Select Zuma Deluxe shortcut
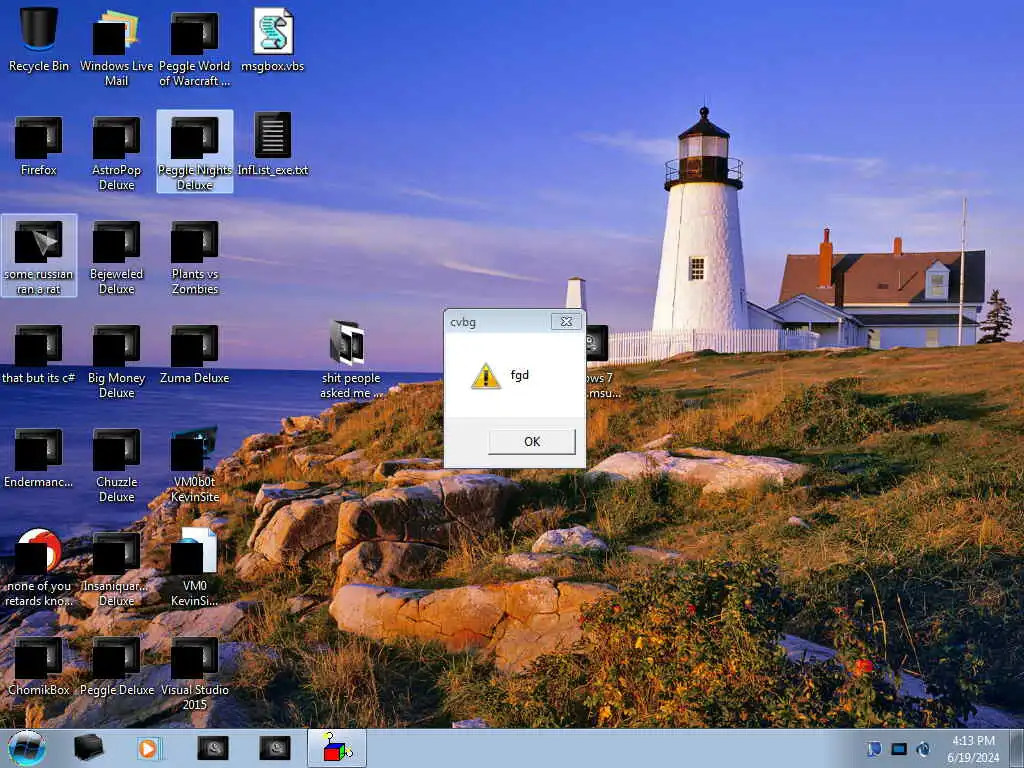The width and height of the screenshot is (1024, 768). coord(195,353)
